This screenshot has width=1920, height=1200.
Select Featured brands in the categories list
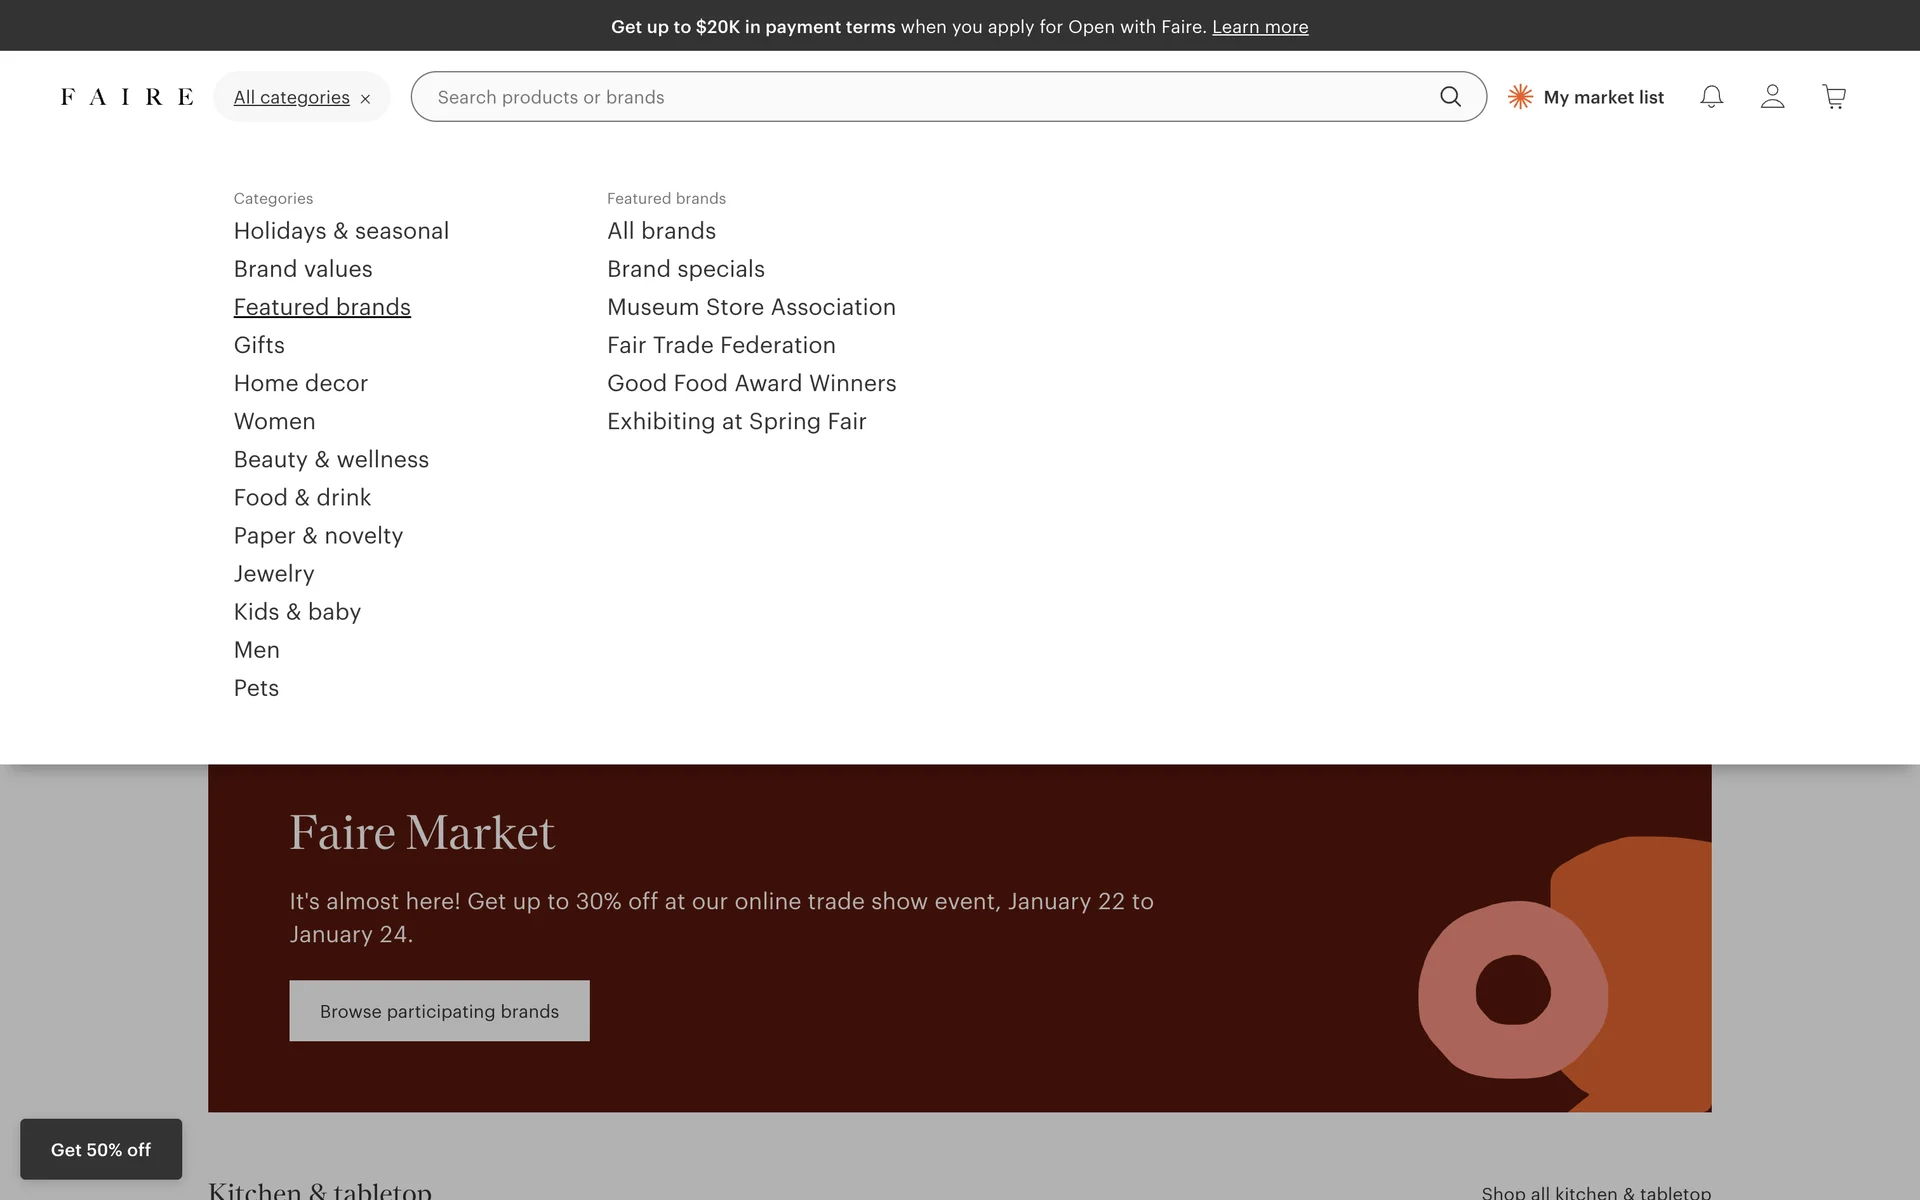322,307
